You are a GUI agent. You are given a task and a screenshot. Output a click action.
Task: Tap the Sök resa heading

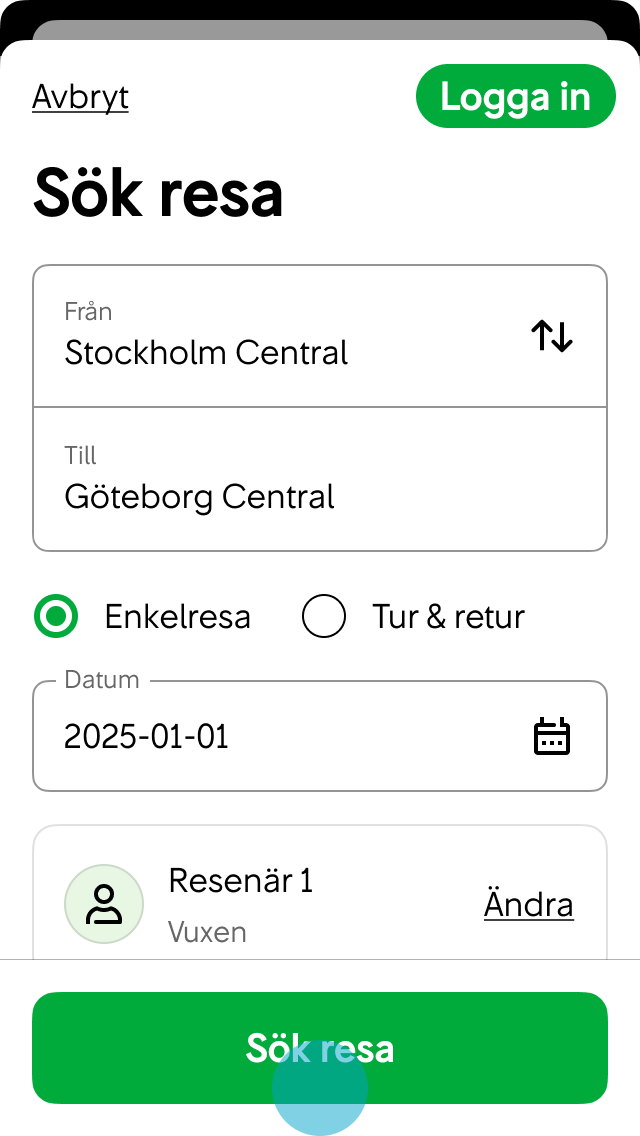(158, 192)
